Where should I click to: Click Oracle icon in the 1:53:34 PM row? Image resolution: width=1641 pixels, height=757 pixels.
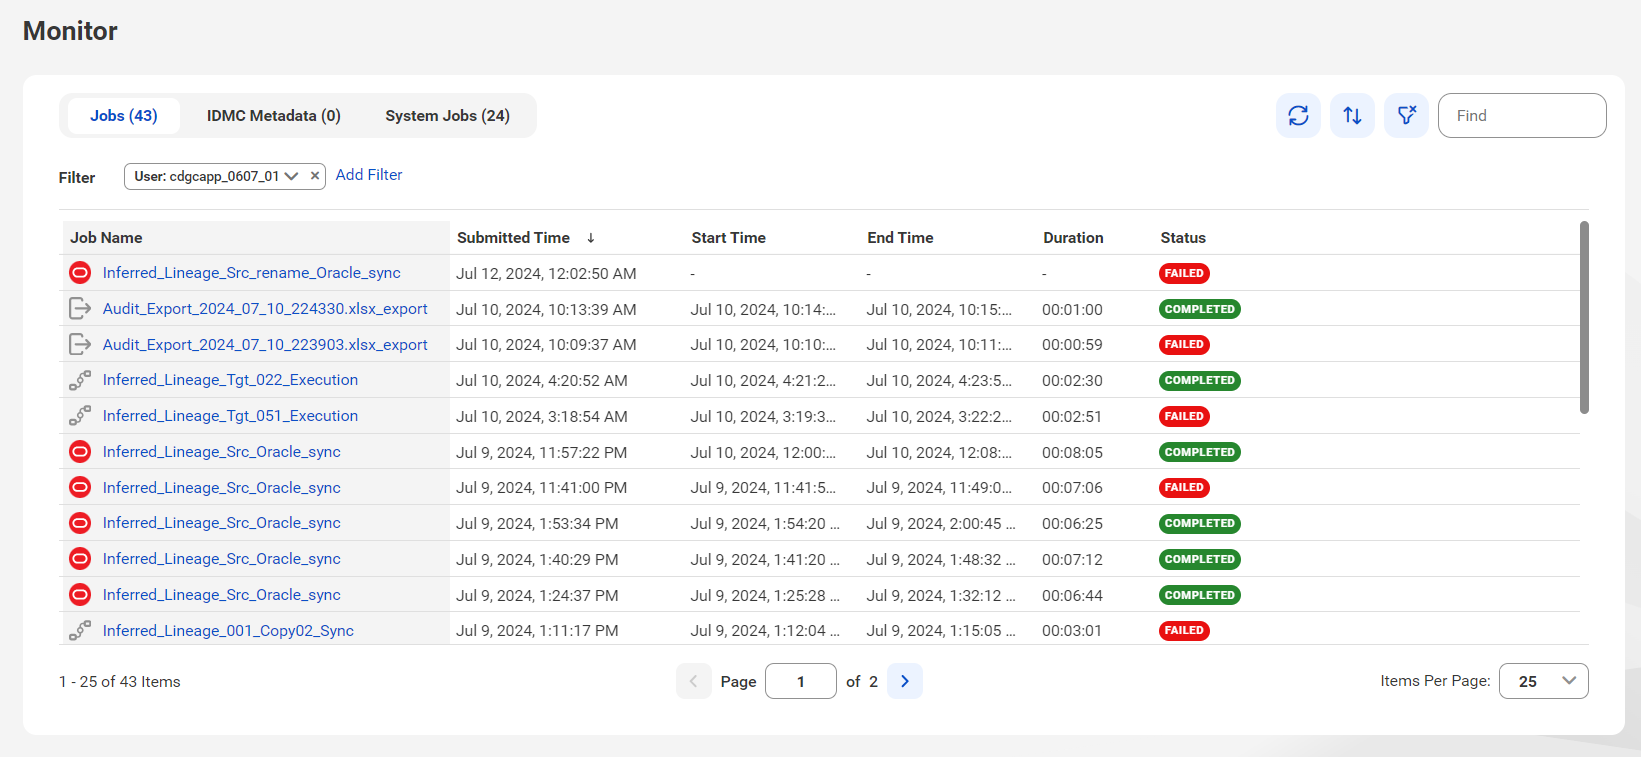click(80, 523)
